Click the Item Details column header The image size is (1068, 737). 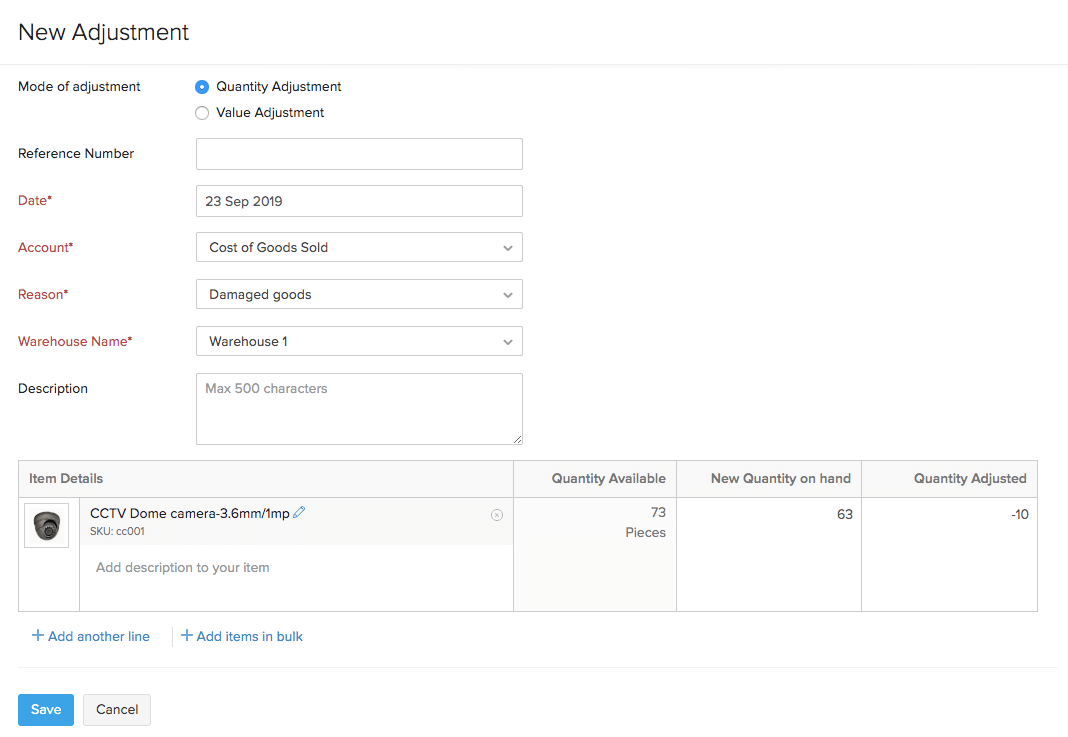pyautogui.click(x=65, y=478)
